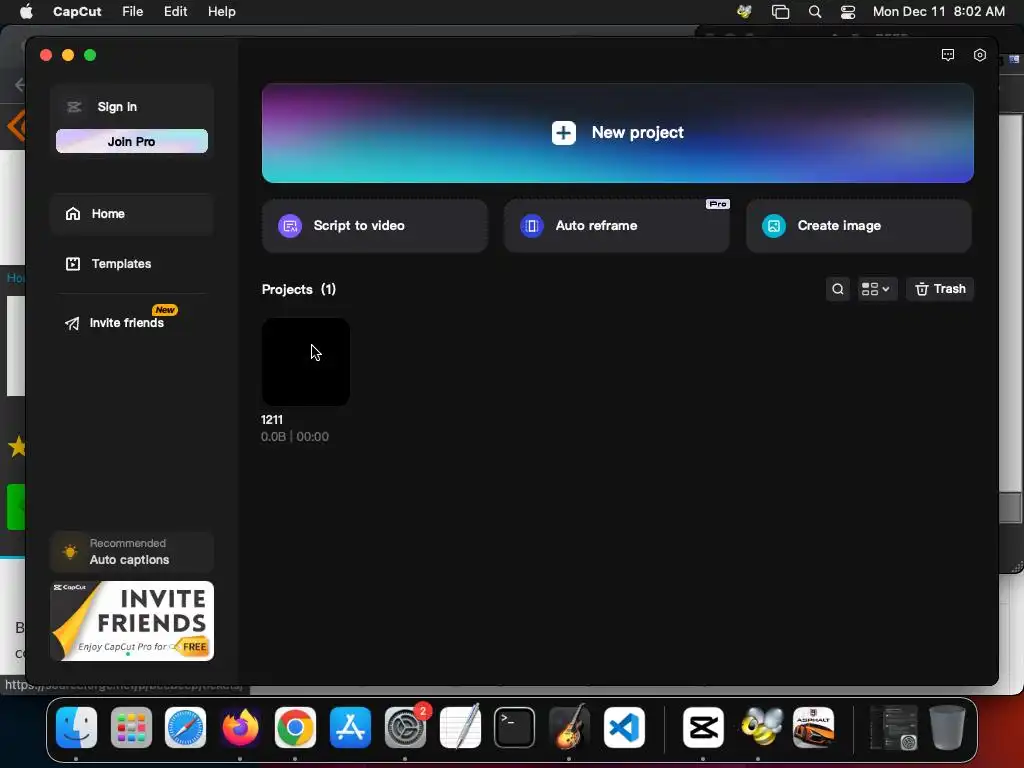
Task: Click the screen mirroring menu bar icon
Action: (x=780, y=11)
